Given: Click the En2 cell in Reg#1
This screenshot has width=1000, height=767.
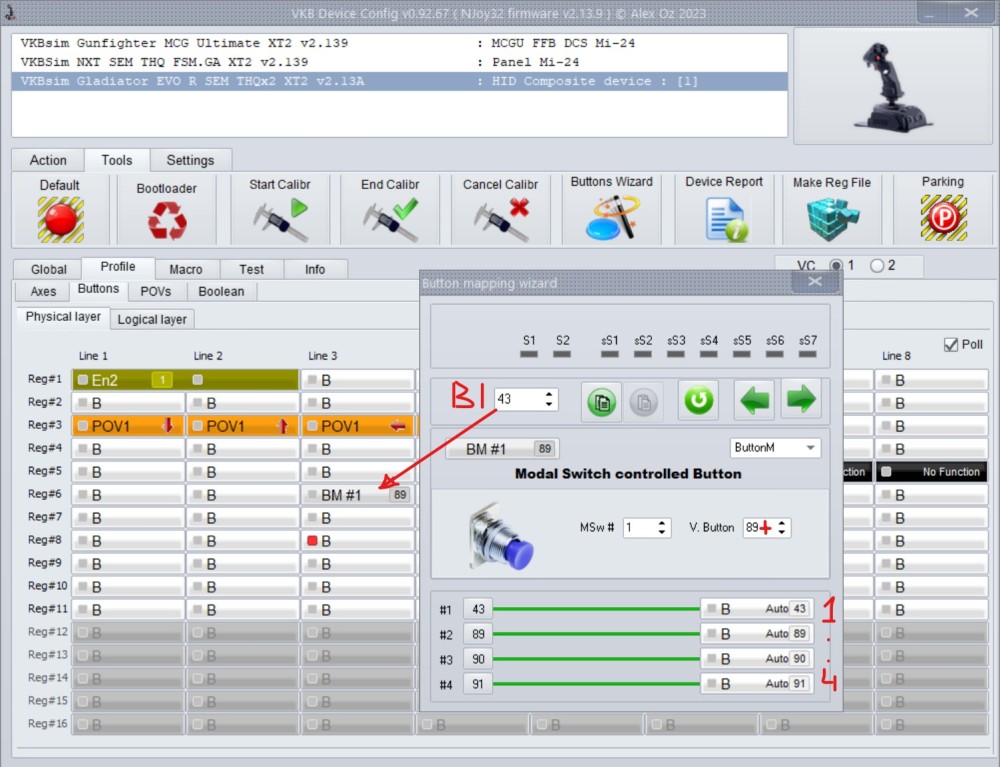Looking at the screenshot, I should pos(185,380).
